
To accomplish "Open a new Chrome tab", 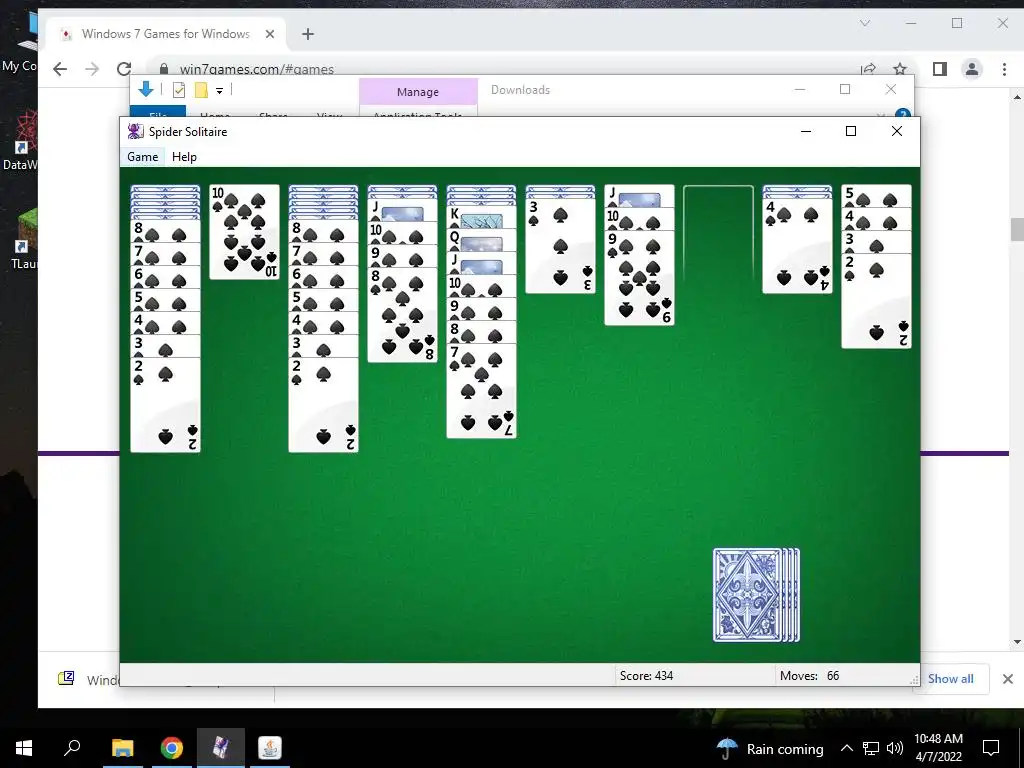I will click(308, 34).
